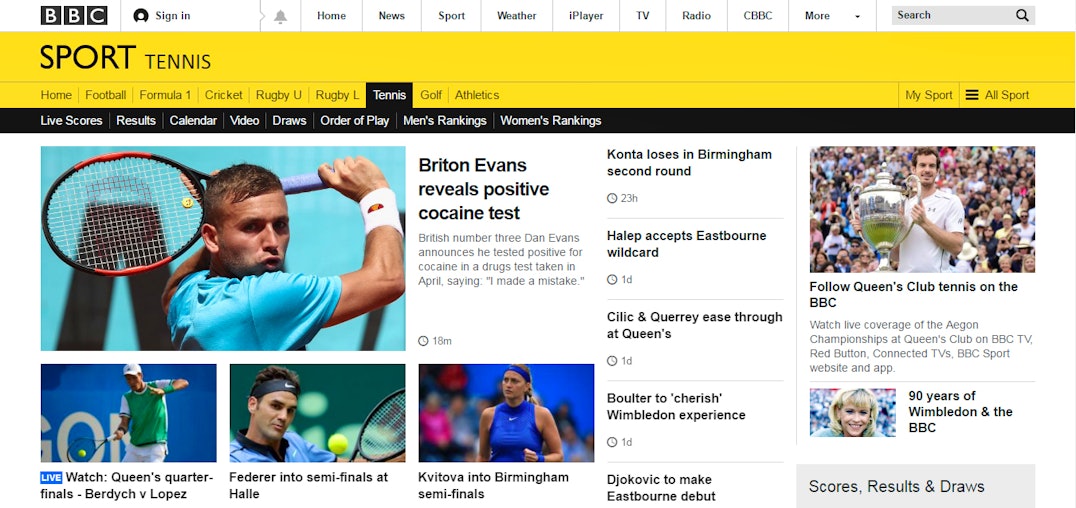Viewport: 1076px width, 508px height.
Task: Click clock icon under Konta story
Action: 612,198
